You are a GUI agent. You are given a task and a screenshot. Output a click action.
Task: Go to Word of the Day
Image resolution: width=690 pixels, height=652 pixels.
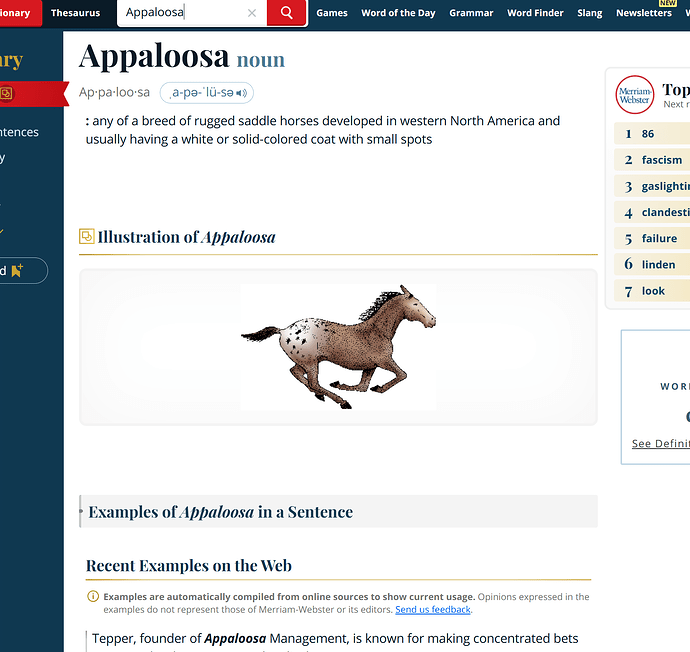click(398, 13)
